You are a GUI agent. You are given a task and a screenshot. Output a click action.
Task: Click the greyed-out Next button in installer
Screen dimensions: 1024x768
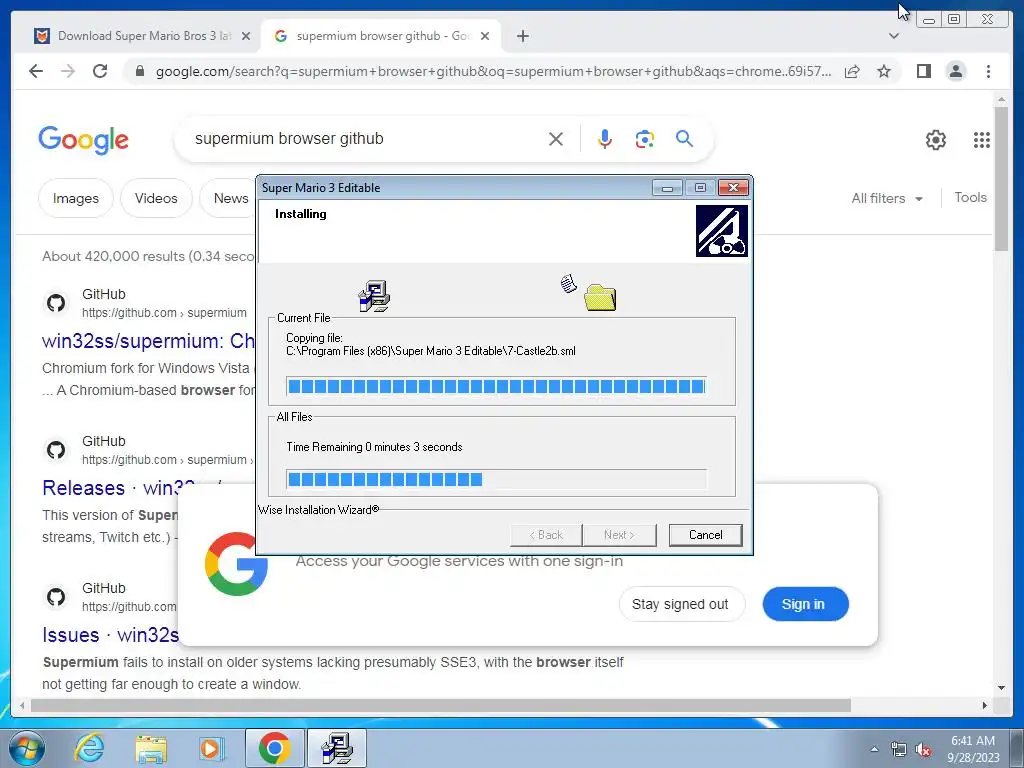pos(619,535)
